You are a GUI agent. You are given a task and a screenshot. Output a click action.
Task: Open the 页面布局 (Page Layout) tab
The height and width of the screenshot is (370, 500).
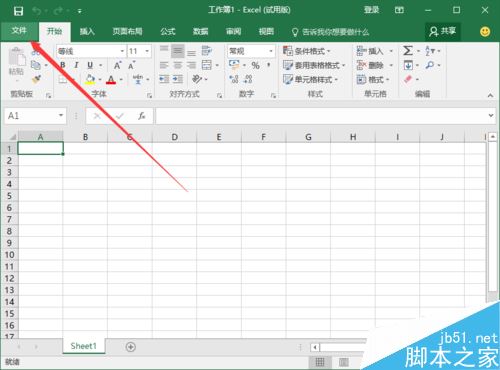[x=127, y=32]
